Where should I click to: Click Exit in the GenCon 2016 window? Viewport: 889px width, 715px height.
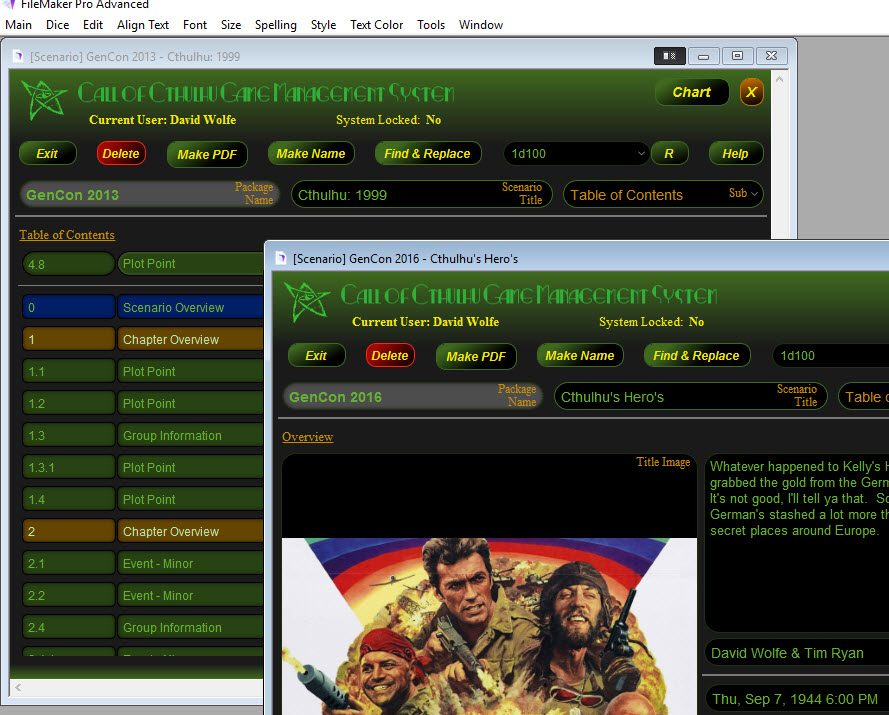316,356
